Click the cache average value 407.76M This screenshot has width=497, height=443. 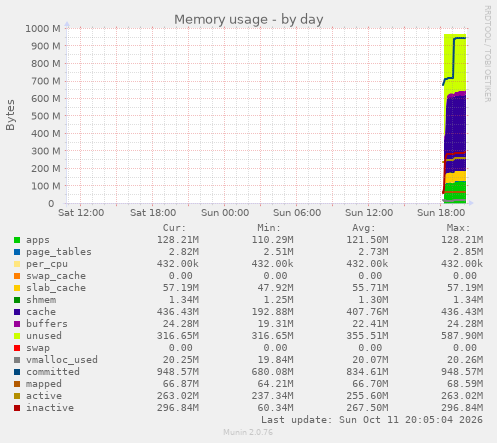pos(367,312)
